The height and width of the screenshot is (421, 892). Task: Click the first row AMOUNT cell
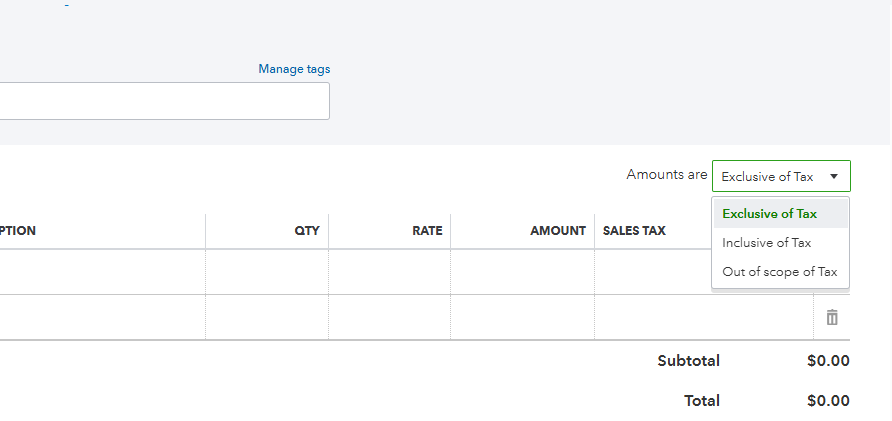[x=522, y=272]
